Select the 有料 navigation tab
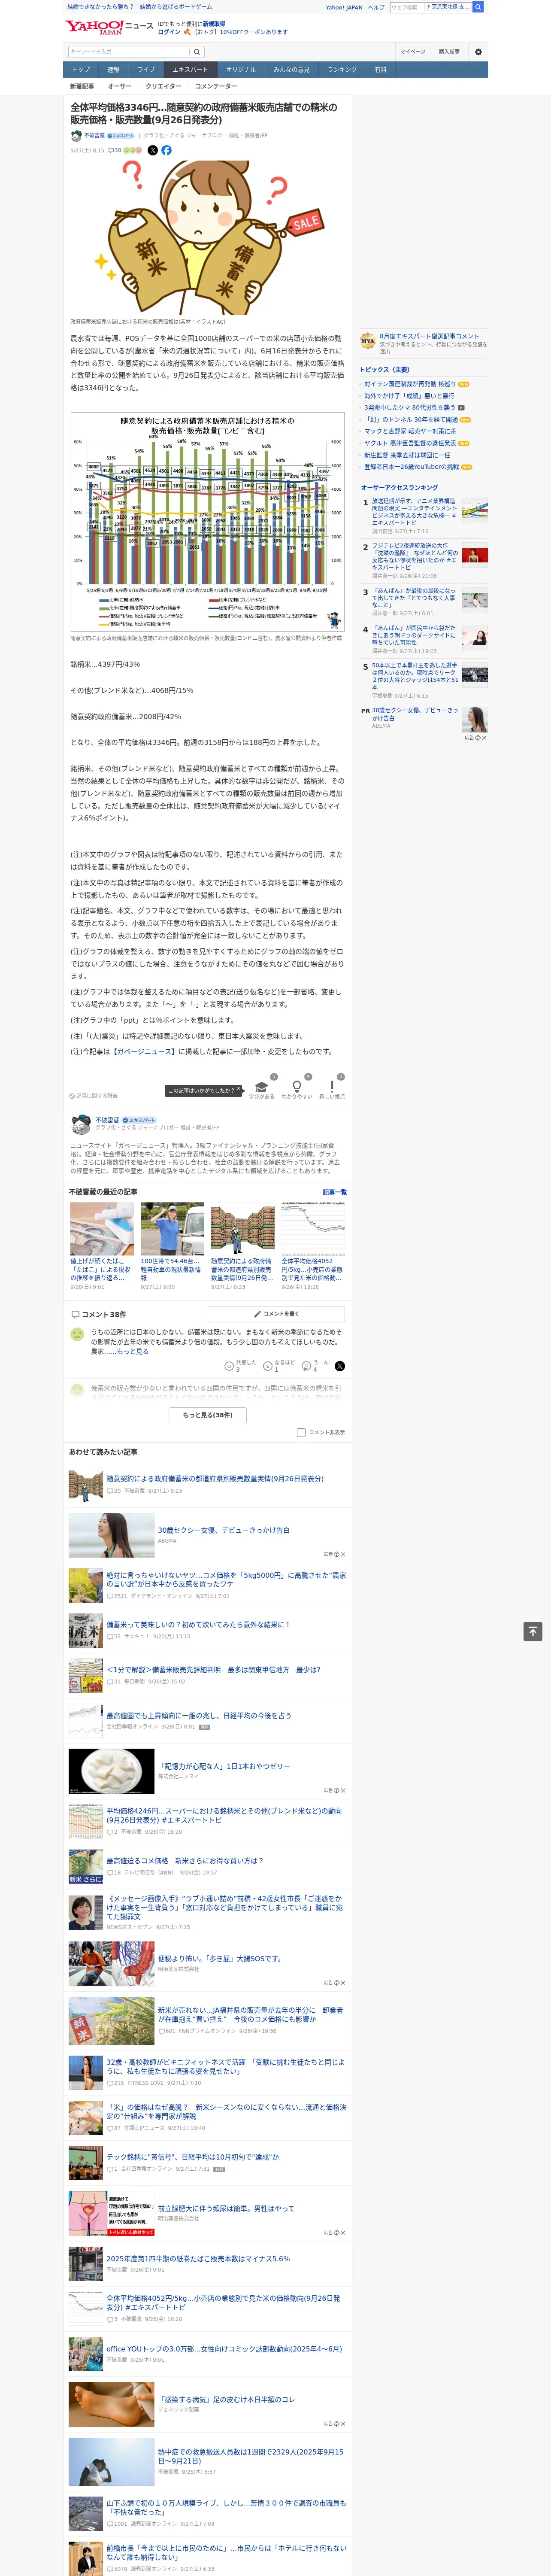551x2576 pixels. [380, 70]
